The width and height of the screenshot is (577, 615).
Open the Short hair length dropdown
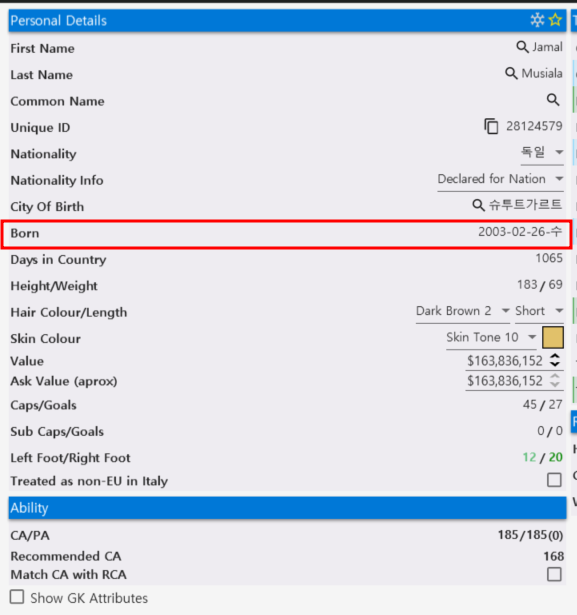tap(539, 311)
